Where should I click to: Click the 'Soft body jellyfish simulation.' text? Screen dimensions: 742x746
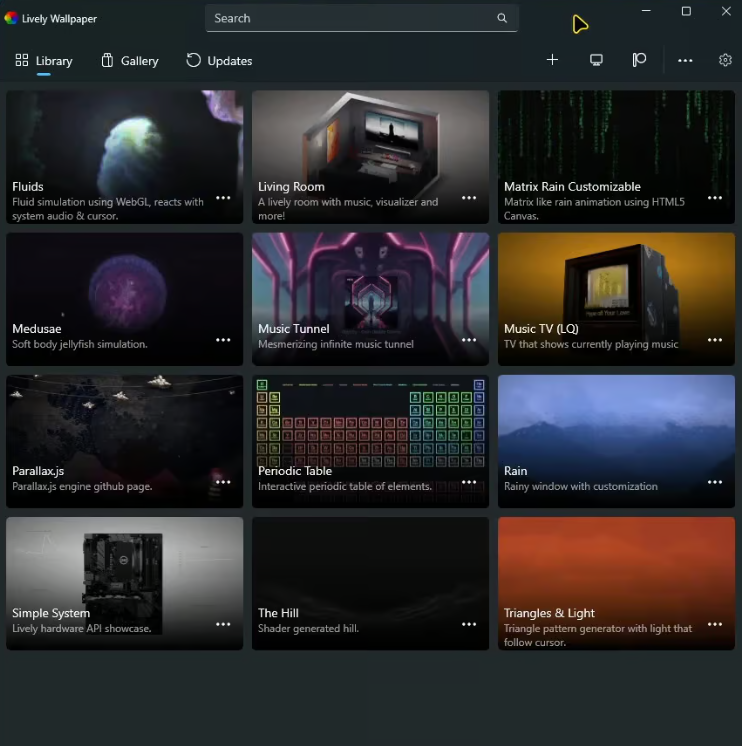click(x=80, y=344)
